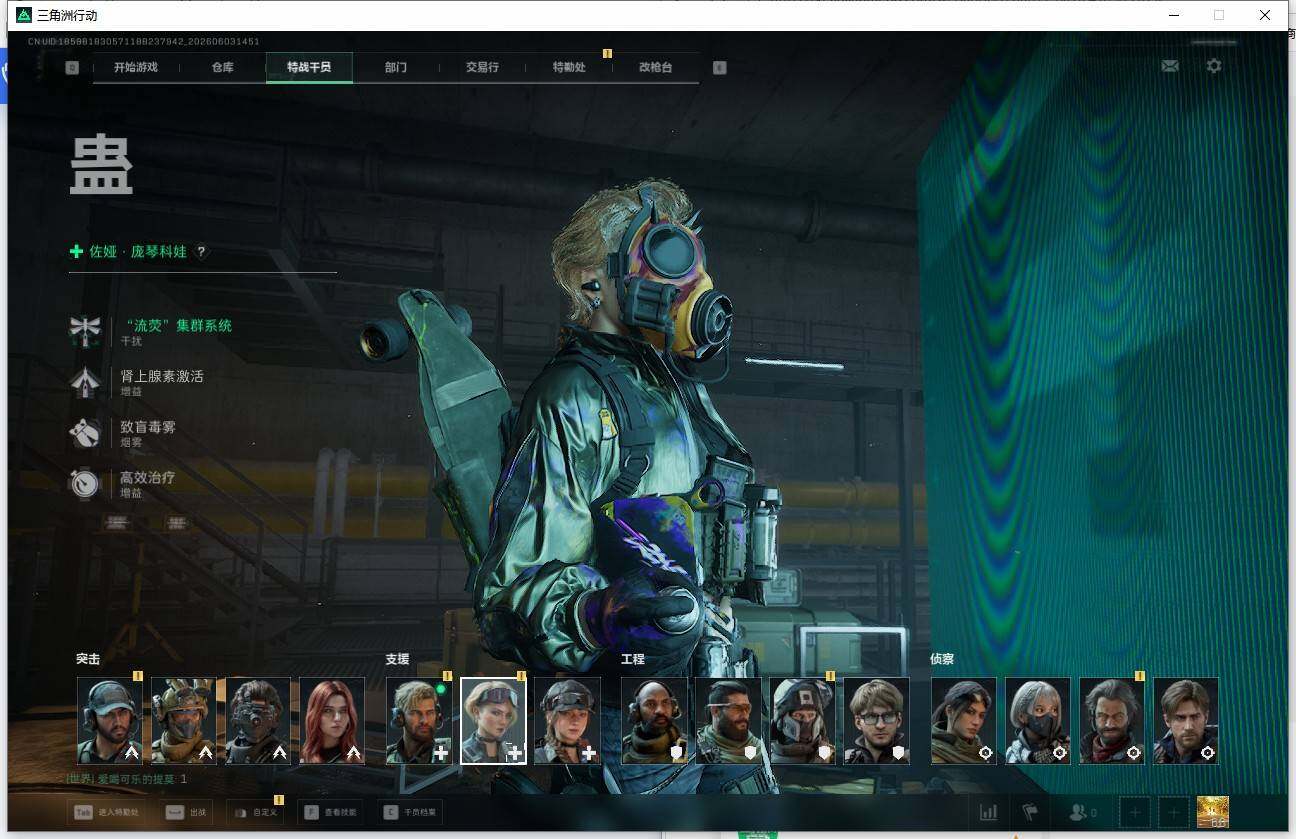Select first 支援 operator with green dot
This screenshot has height=839, width=1296.
click(x=420, y=721)
